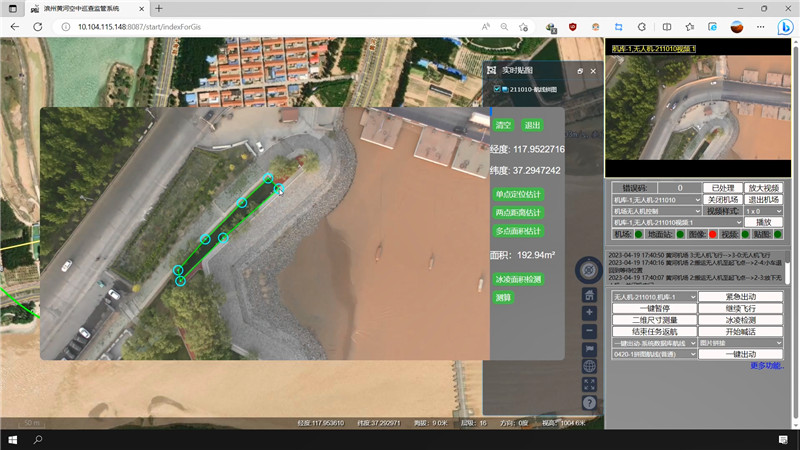
Task: Refresh the page in the browser
Action: (x=38, y=27)
